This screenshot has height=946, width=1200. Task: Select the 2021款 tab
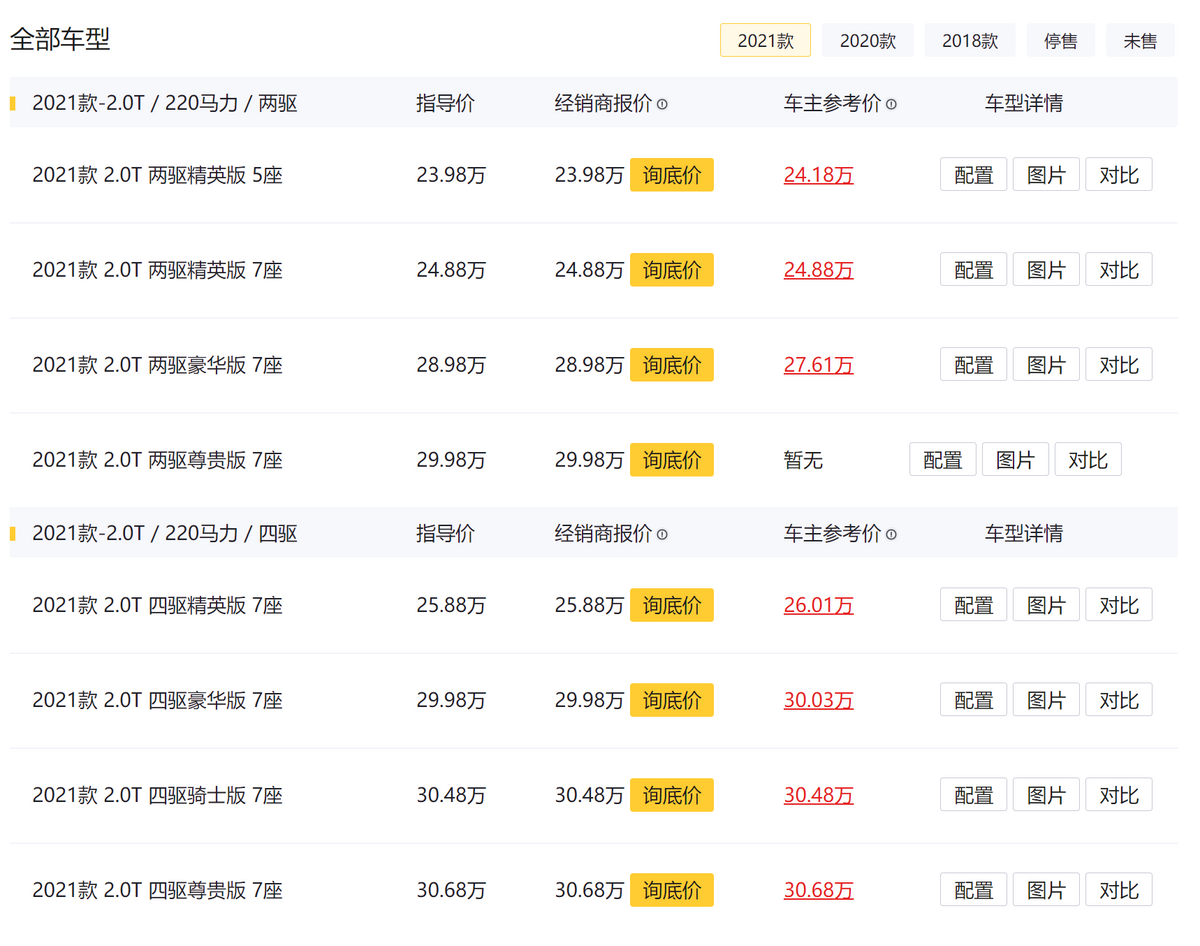(x=765, y=41)
